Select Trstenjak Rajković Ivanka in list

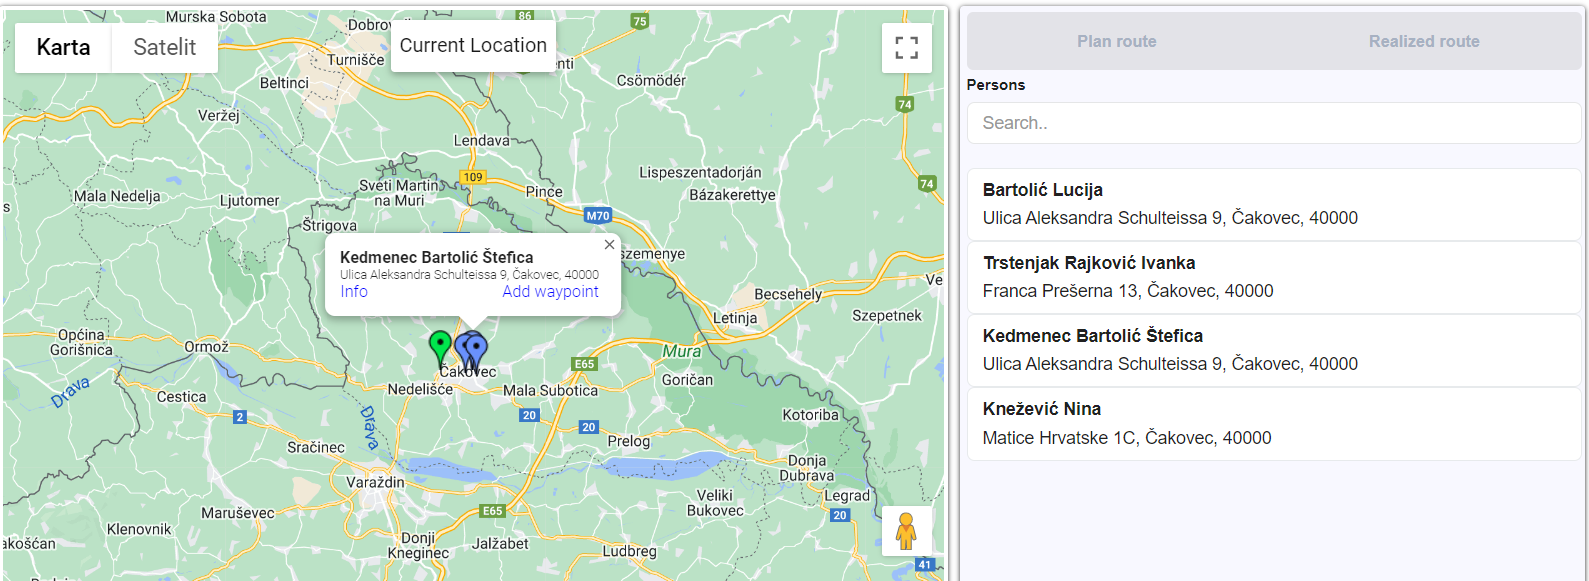pyautogui.click(x=1273, y=277)
